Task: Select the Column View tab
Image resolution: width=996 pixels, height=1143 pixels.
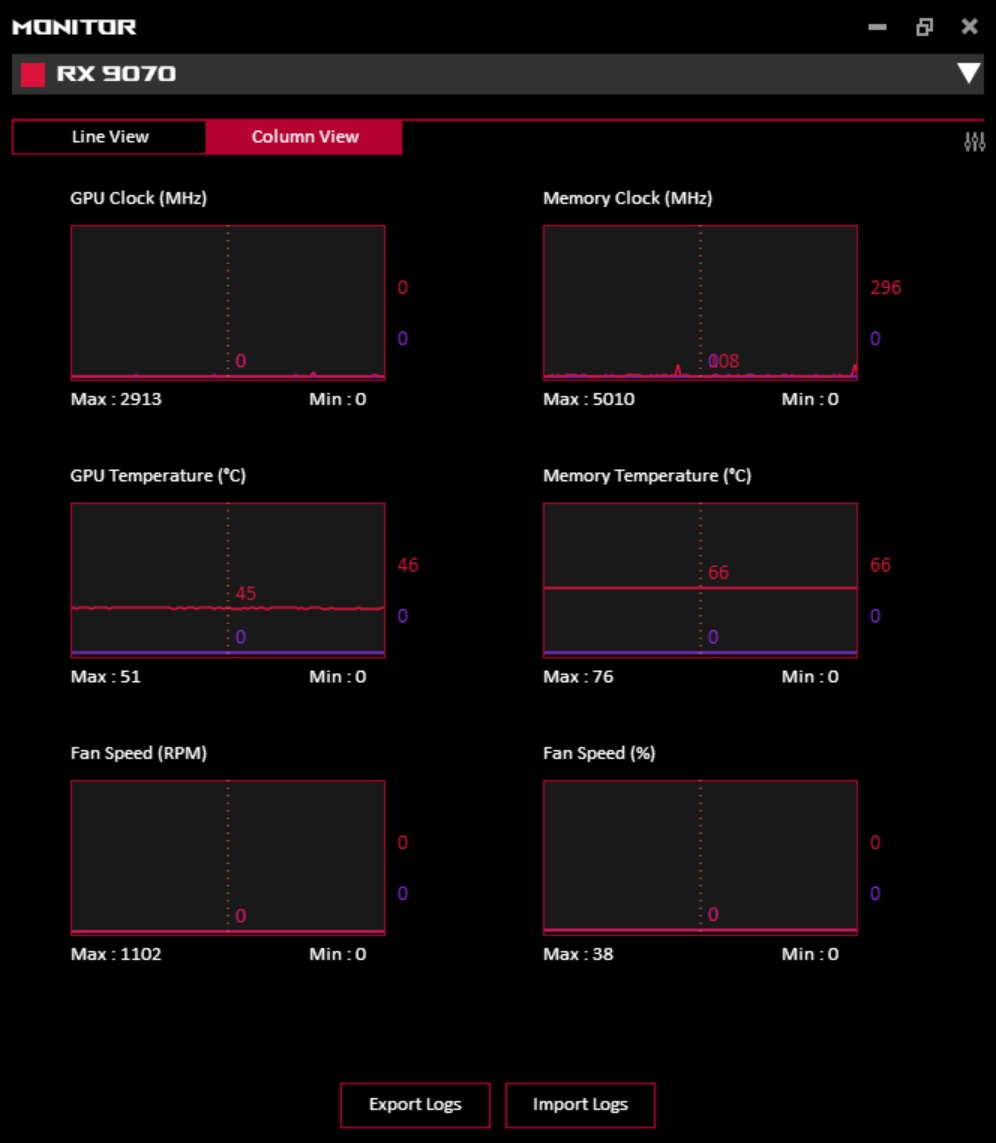Action: (x=305, y=137)
